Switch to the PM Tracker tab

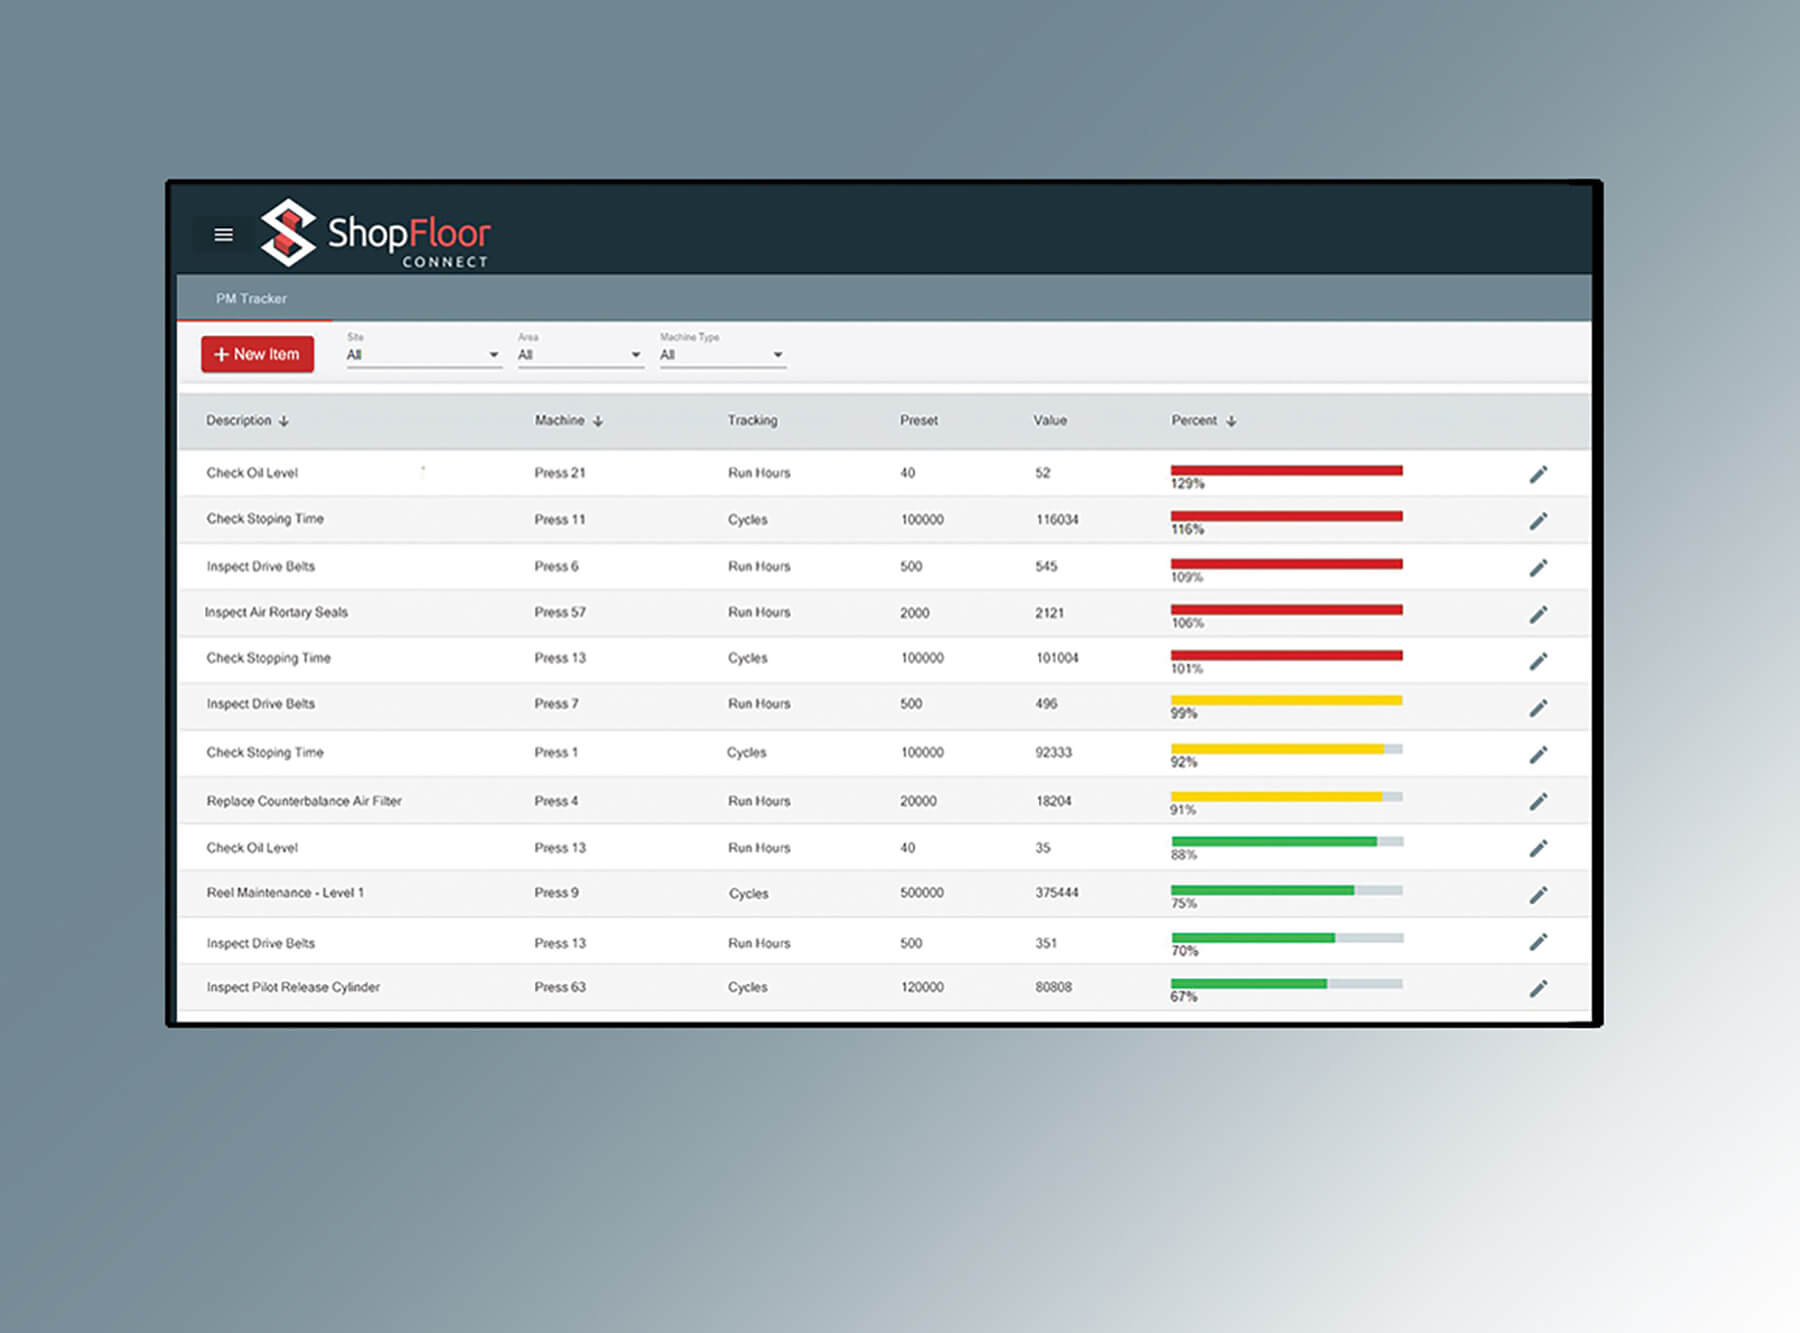coord(251,299)
